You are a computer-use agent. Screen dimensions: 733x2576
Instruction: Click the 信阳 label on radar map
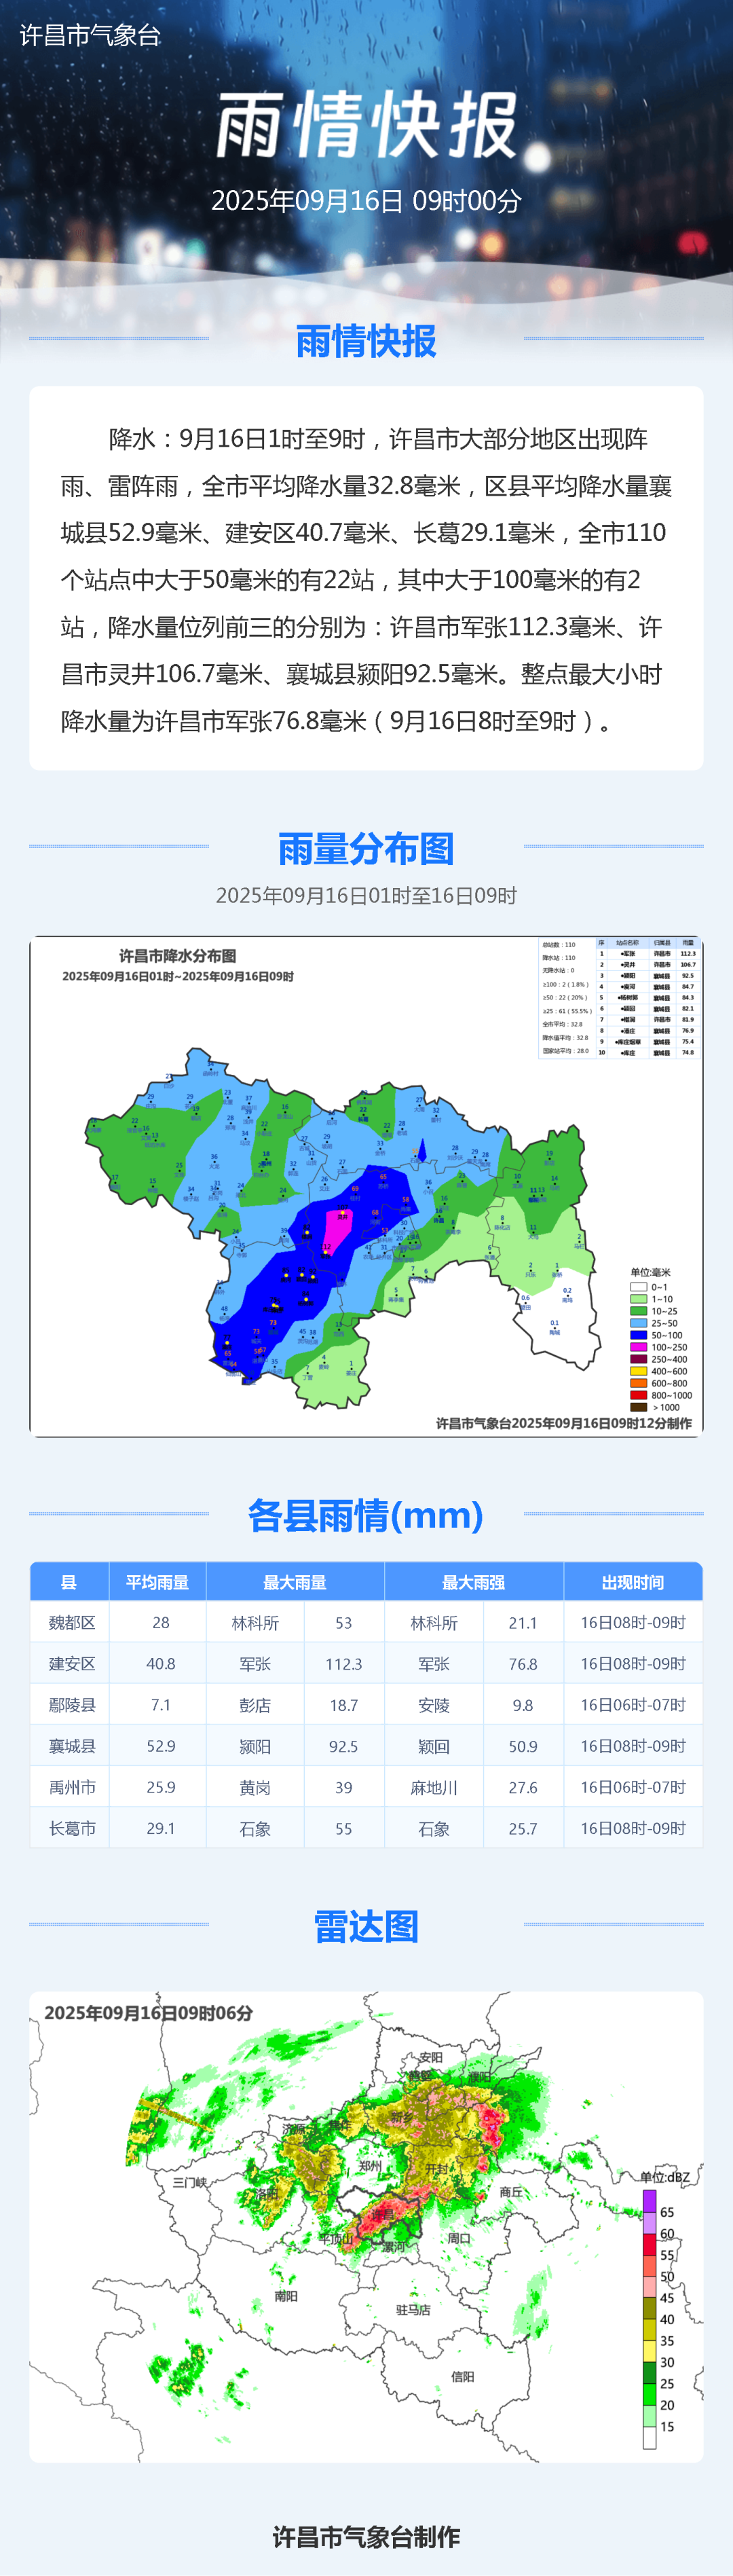coord(462,2377)
